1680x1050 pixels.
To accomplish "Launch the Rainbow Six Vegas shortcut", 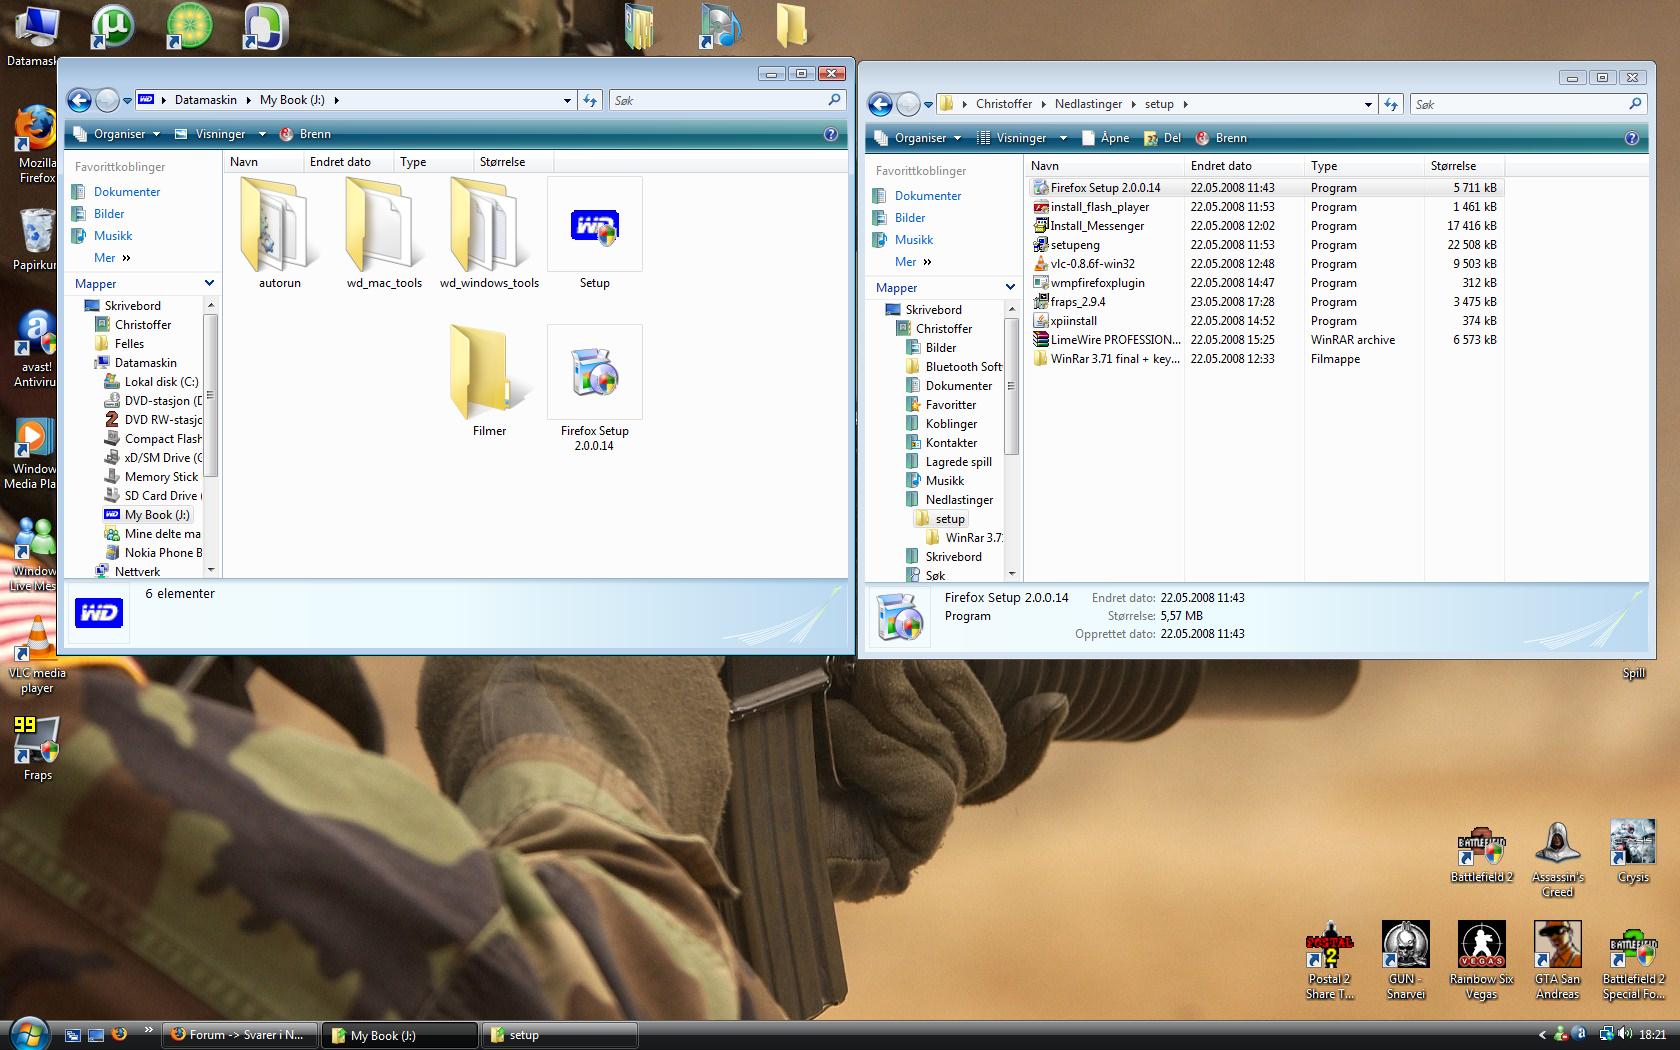I will click(1481, 961).
